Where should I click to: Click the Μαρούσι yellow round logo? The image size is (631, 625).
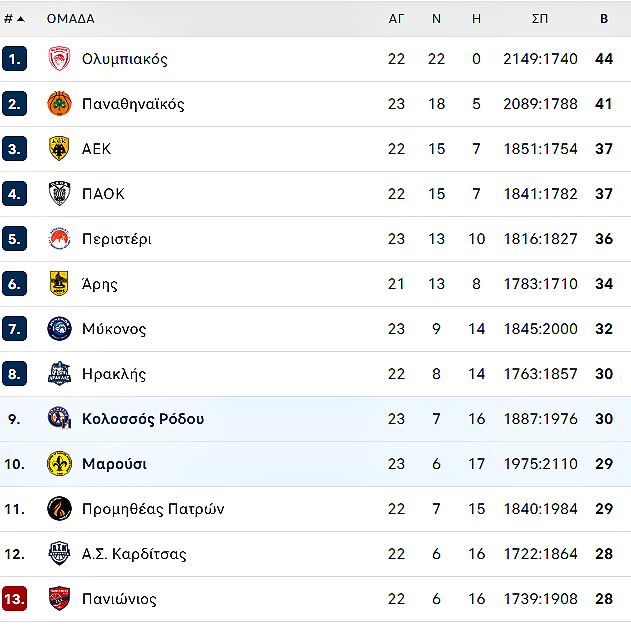pos(60,464)
